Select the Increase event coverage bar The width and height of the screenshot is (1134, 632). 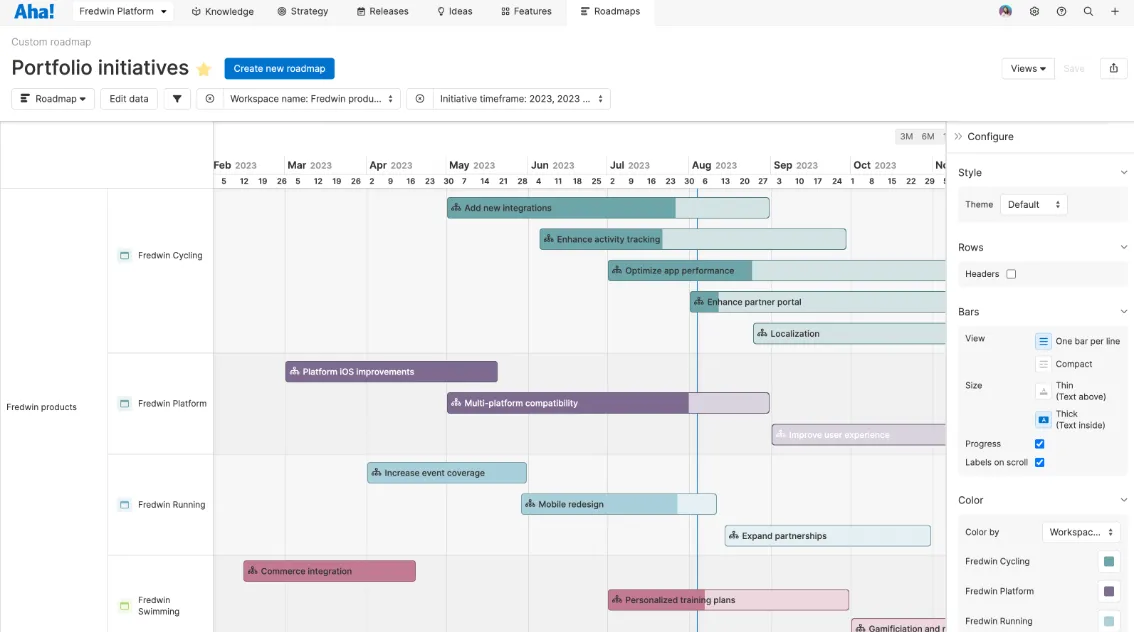(x=447, y=473)
